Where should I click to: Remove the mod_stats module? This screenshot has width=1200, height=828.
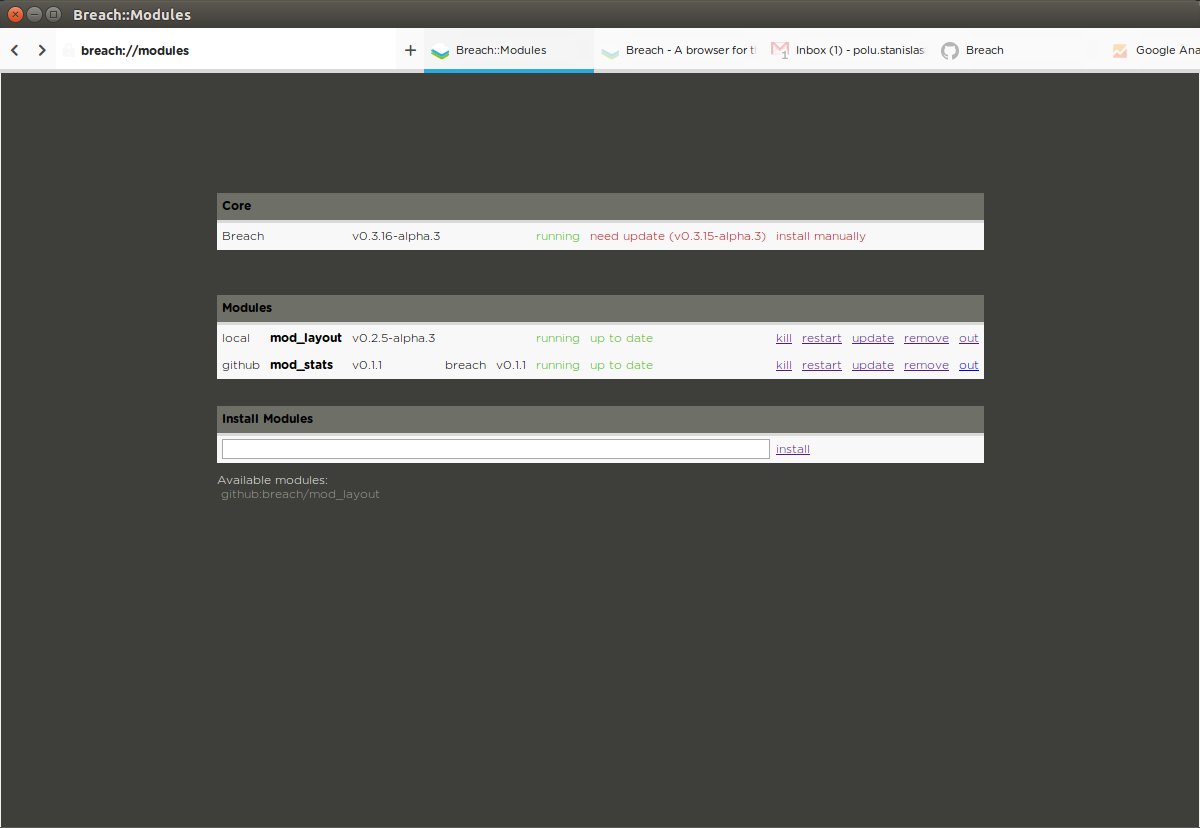pyautogui.click(x=926, y=365)
